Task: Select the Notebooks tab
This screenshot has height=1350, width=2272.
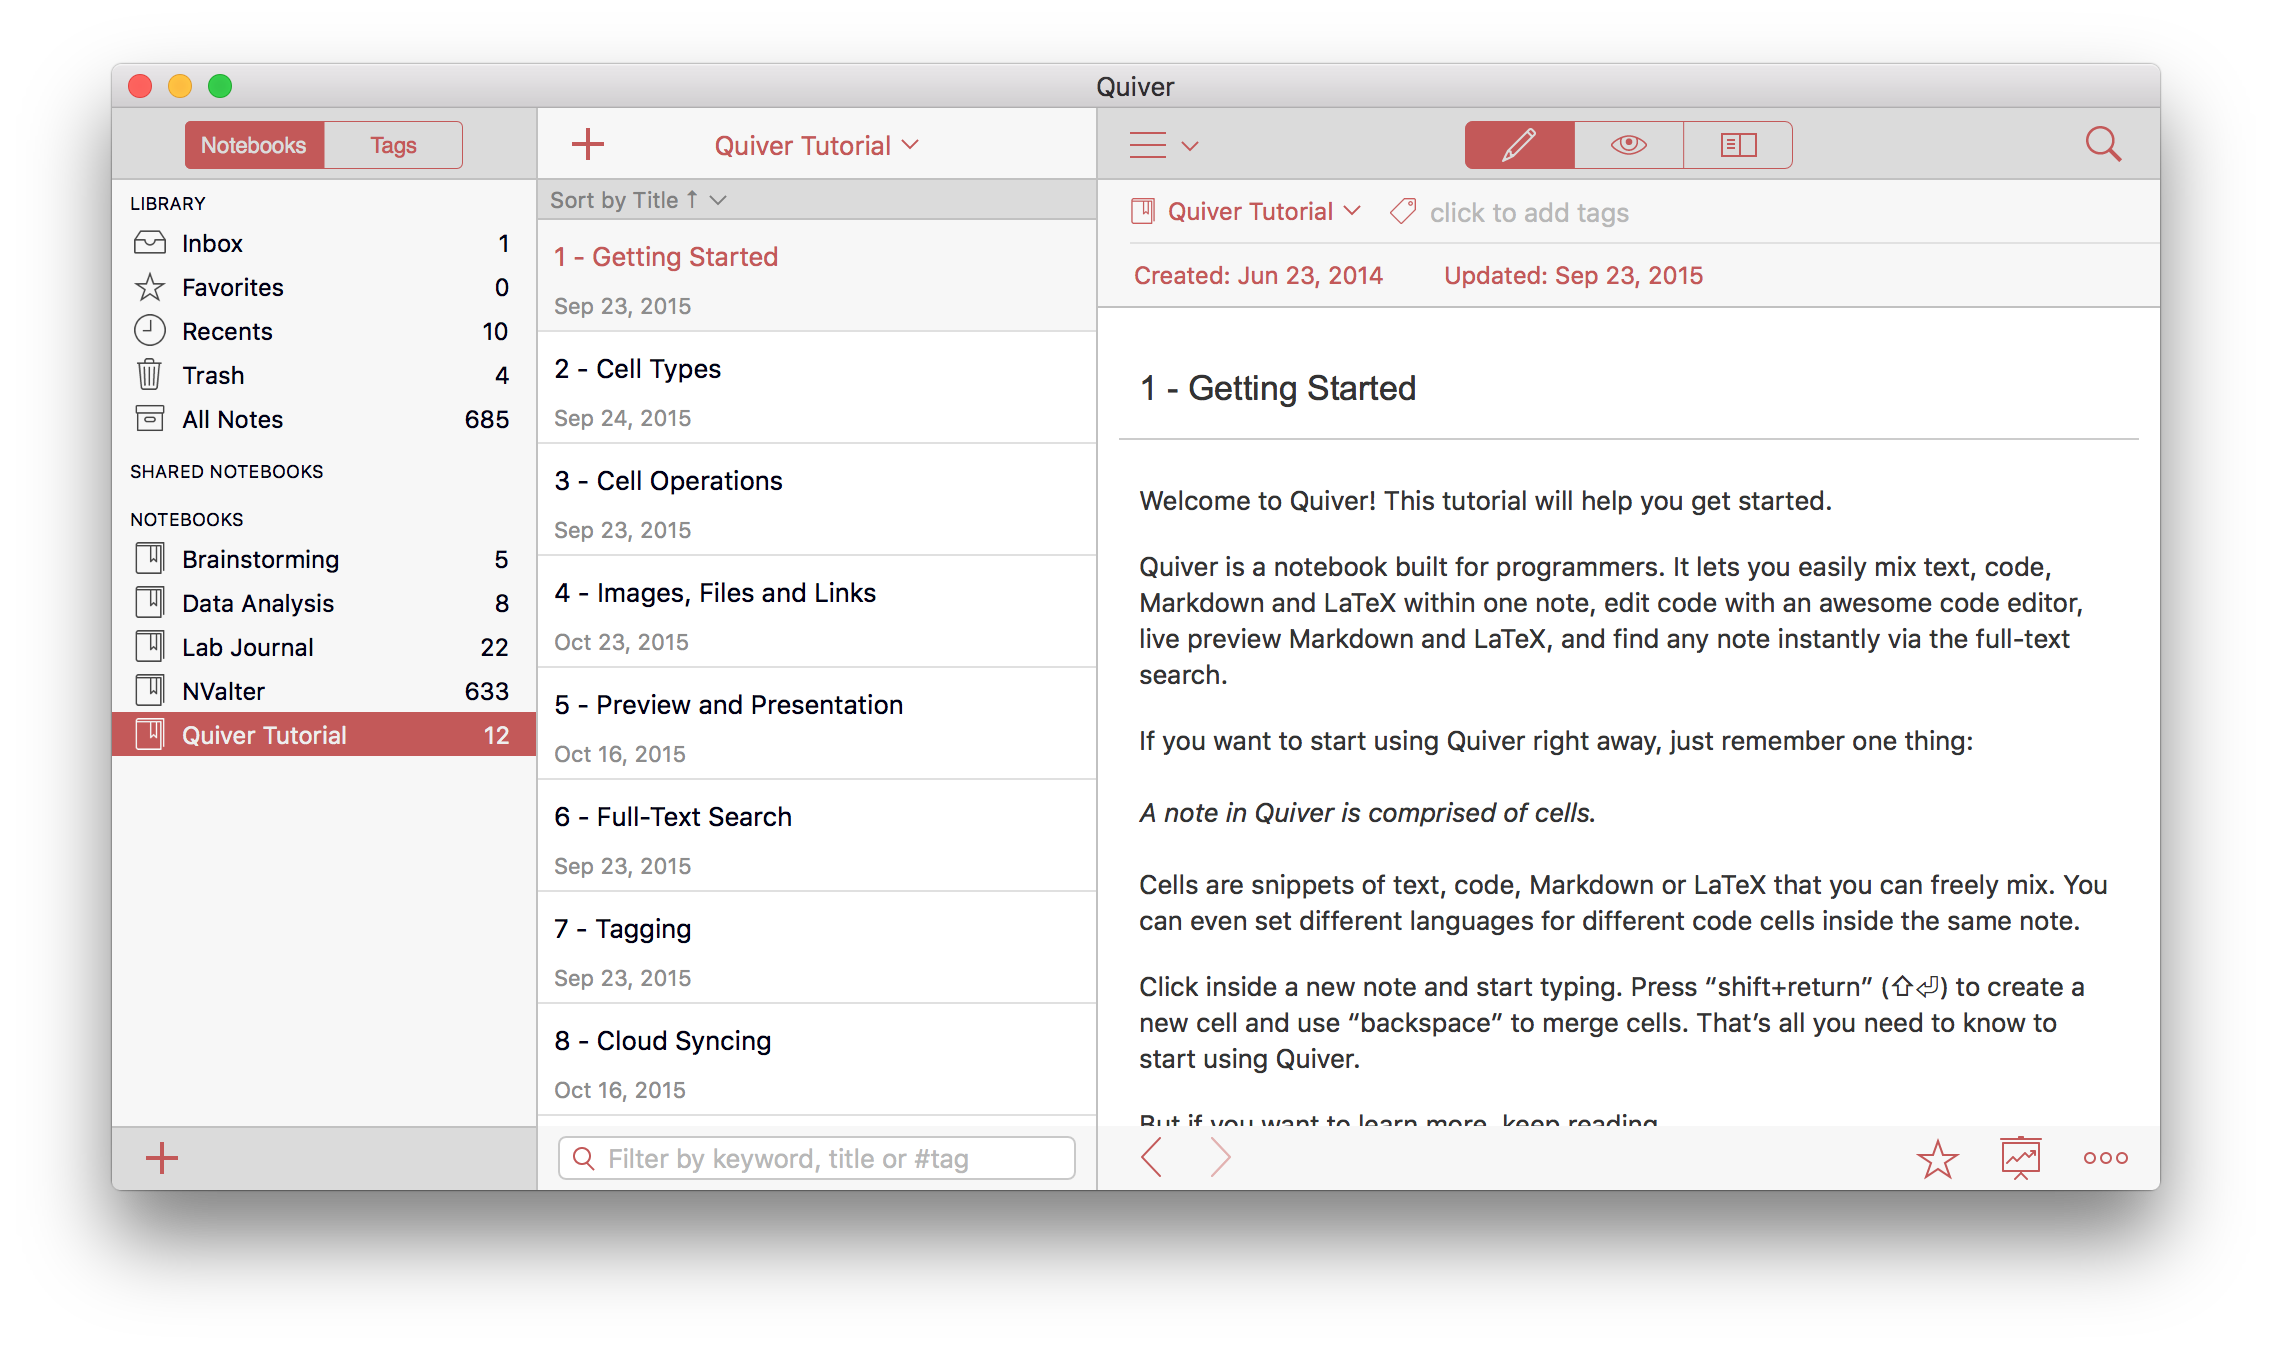Action: pyautogui.click(x=254, y=145)
